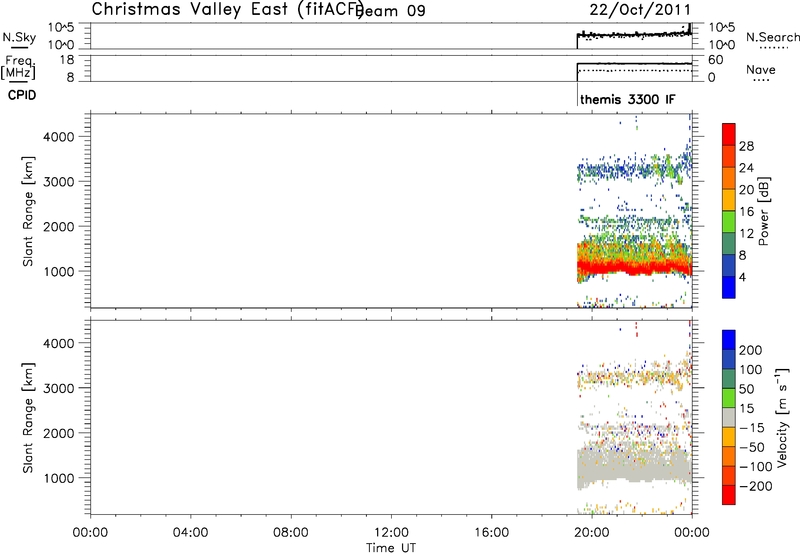Click the '28' power scale value
The height and width of the screenshot is (554, 800).
coord(746,146)
